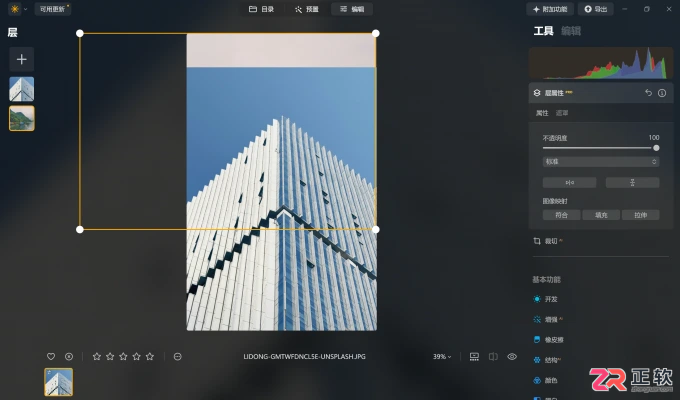Viewport: 680px width, 400px height.
Task: Mark photo as favorite with heart
Action: point(51,357)
